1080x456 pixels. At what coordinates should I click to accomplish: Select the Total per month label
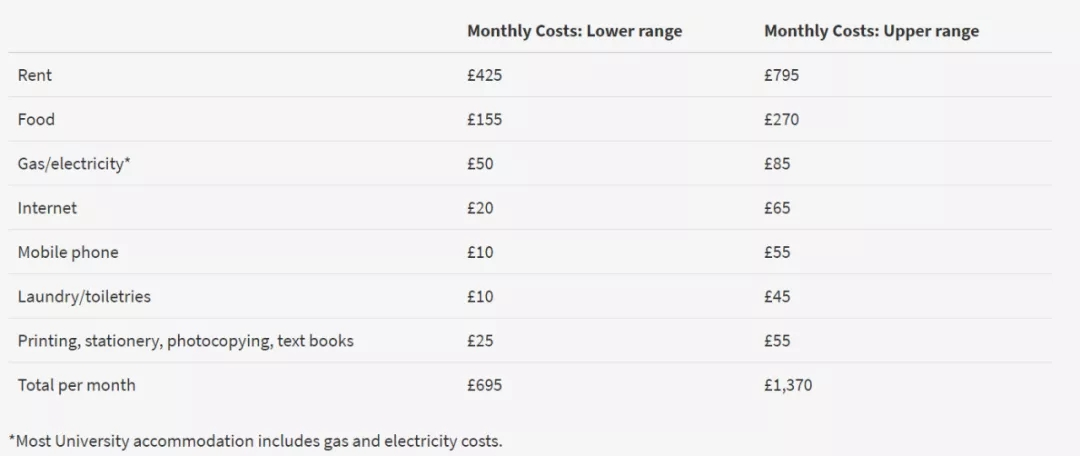pos(76,385)
